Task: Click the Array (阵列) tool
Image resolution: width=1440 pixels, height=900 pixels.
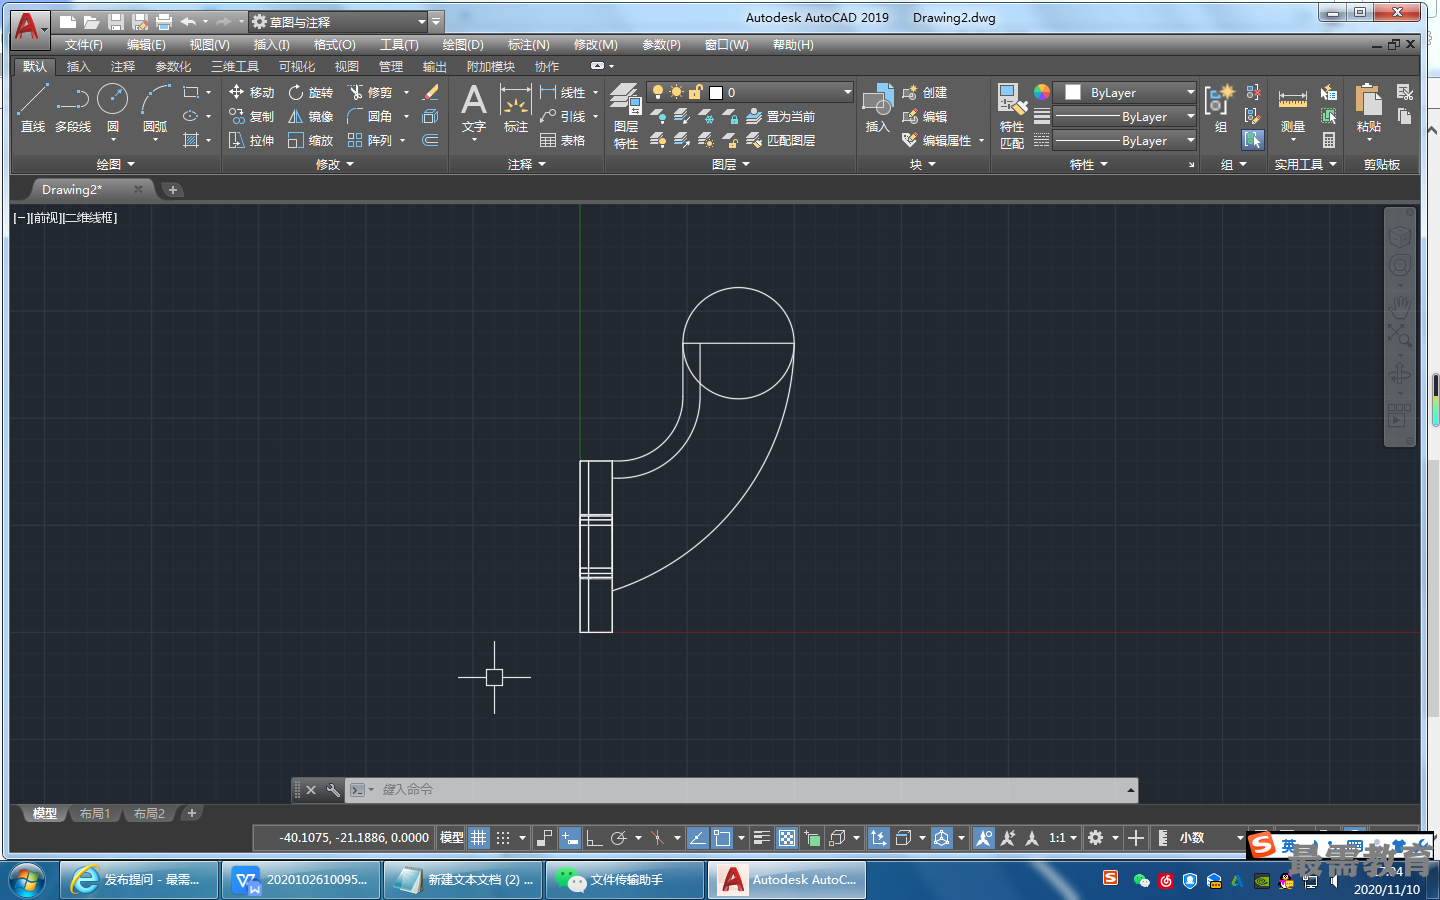Action: pyautogui.click(x=370, y=140)
